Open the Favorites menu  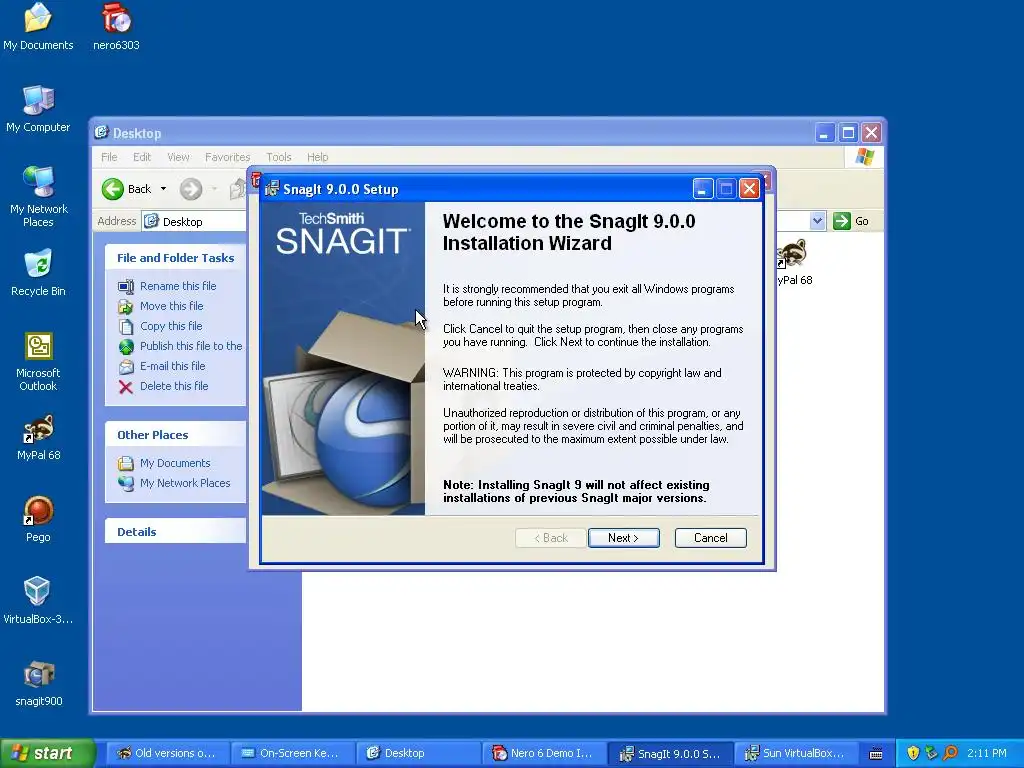click(227, 157)
